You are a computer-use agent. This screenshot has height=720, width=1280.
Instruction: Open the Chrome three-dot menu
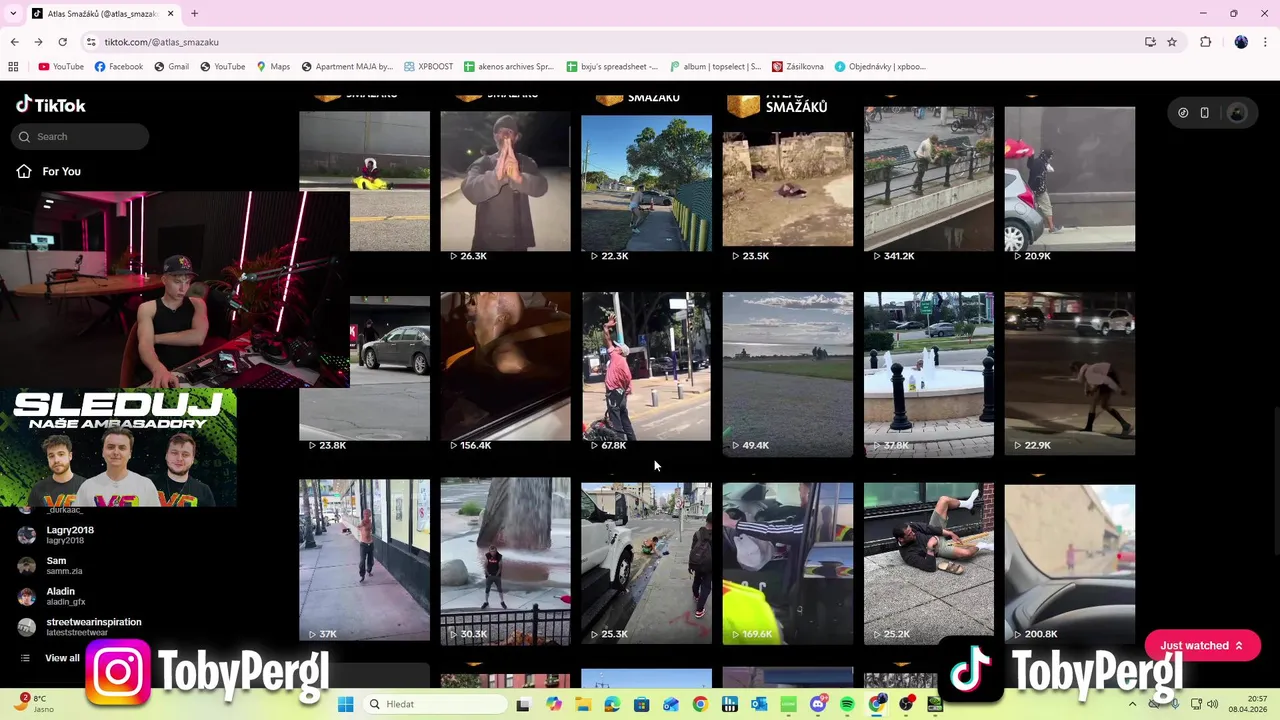click(1265, 42)
